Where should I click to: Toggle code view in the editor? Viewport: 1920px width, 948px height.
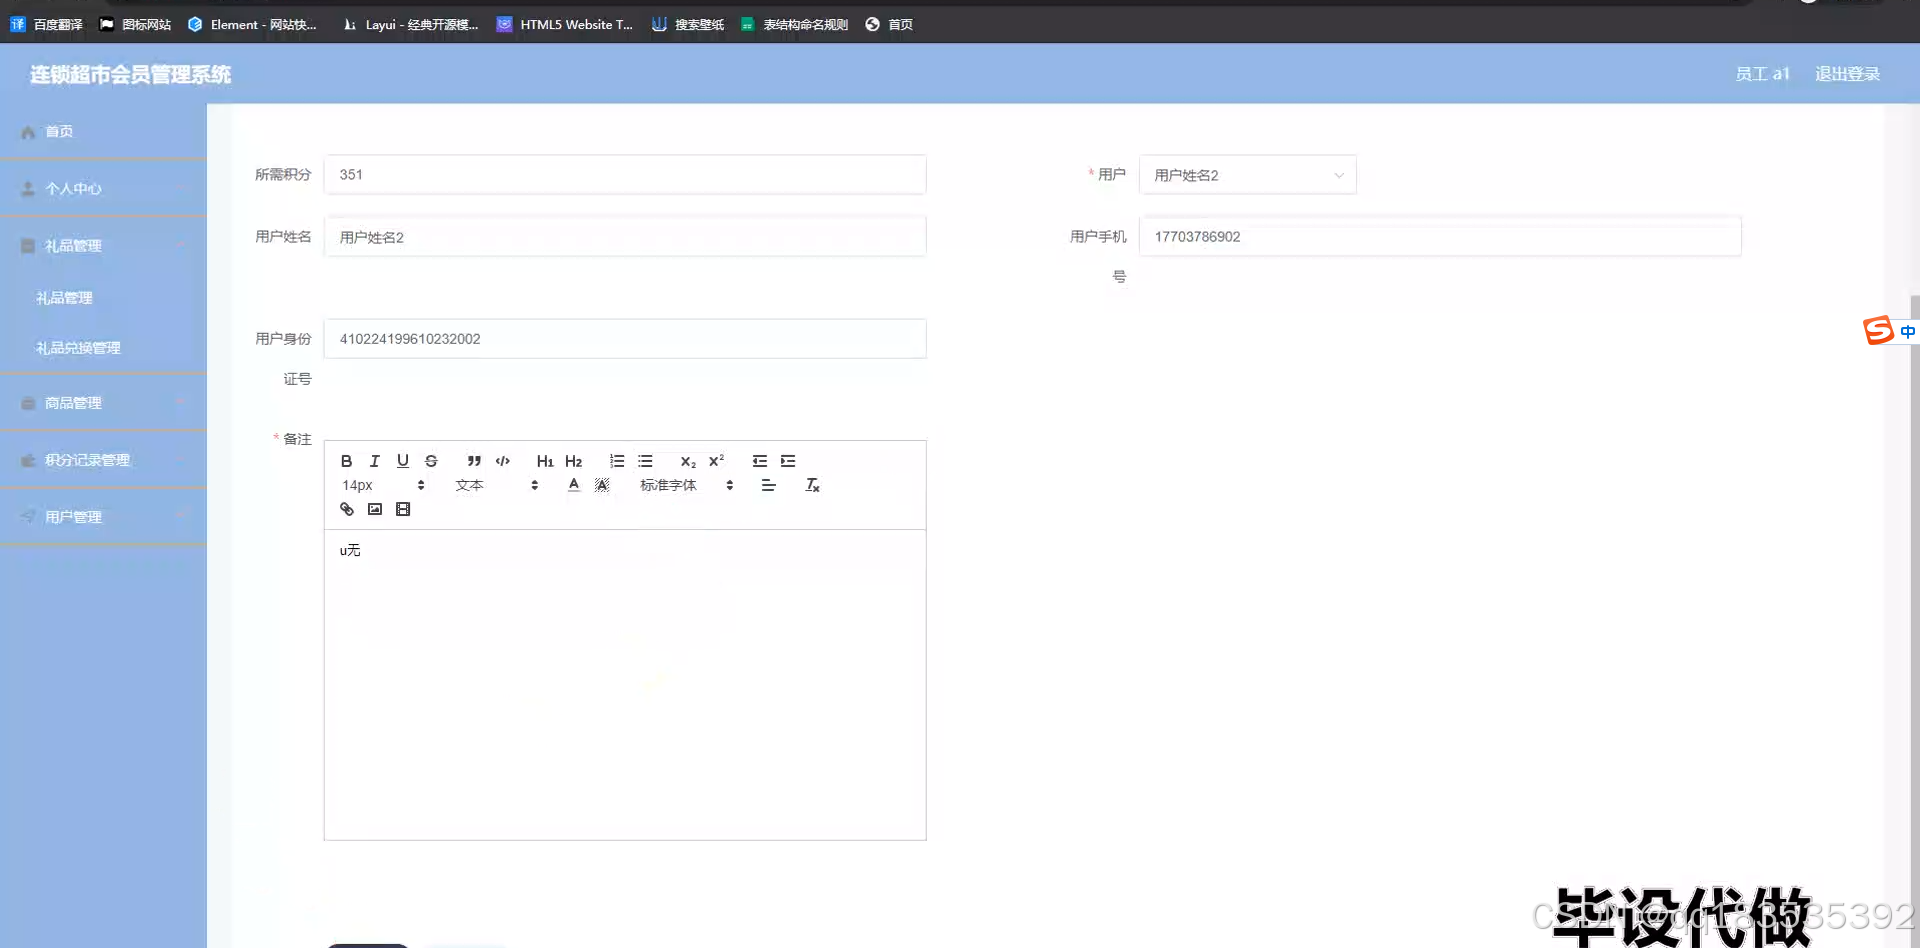pos(502,461)
